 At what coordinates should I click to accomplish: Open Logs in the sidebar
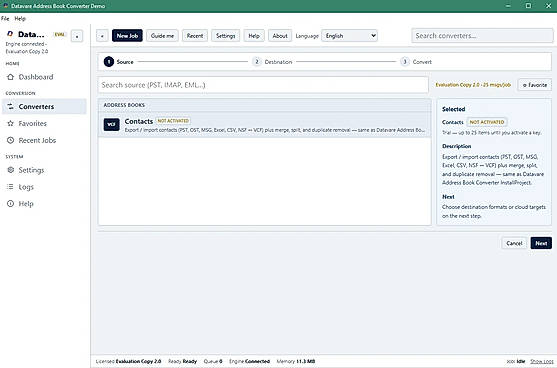pos(44,187)
